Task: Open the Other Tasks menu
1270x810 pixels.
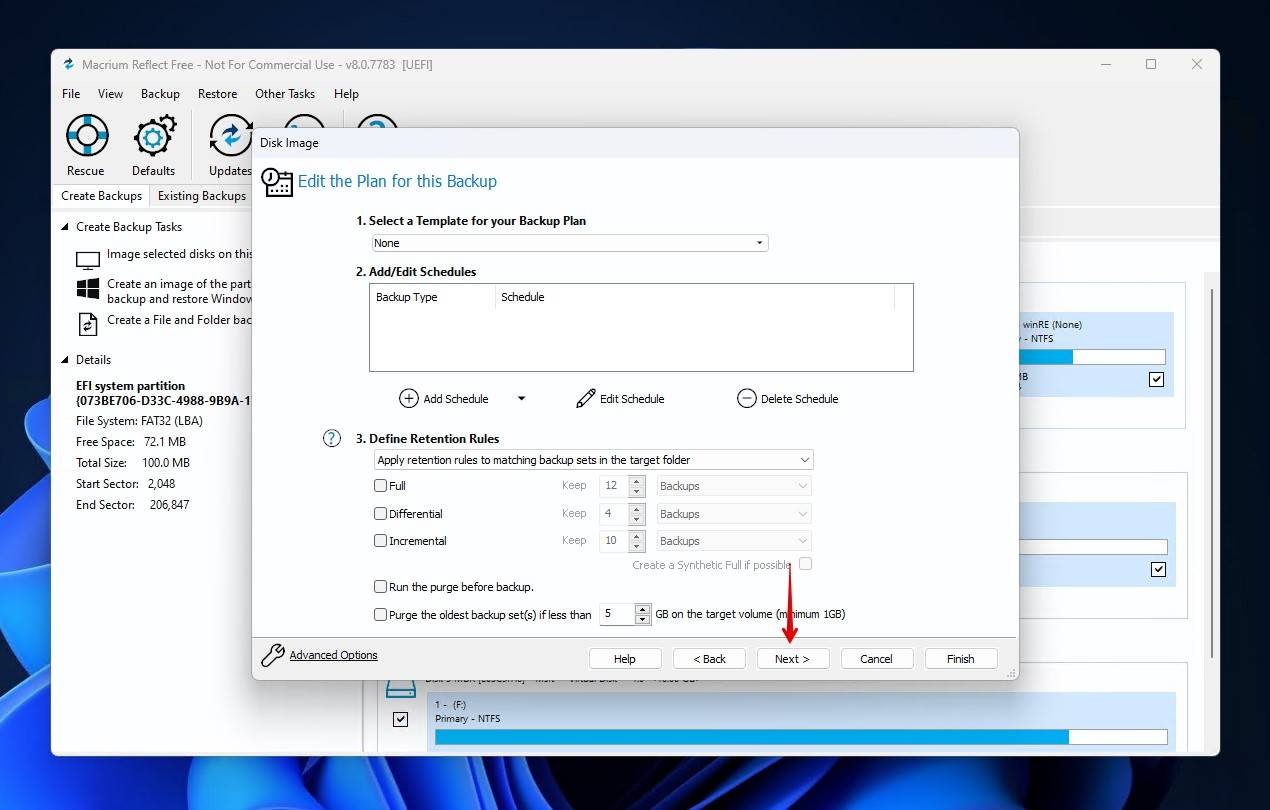Action: click(x=285, y=94)
